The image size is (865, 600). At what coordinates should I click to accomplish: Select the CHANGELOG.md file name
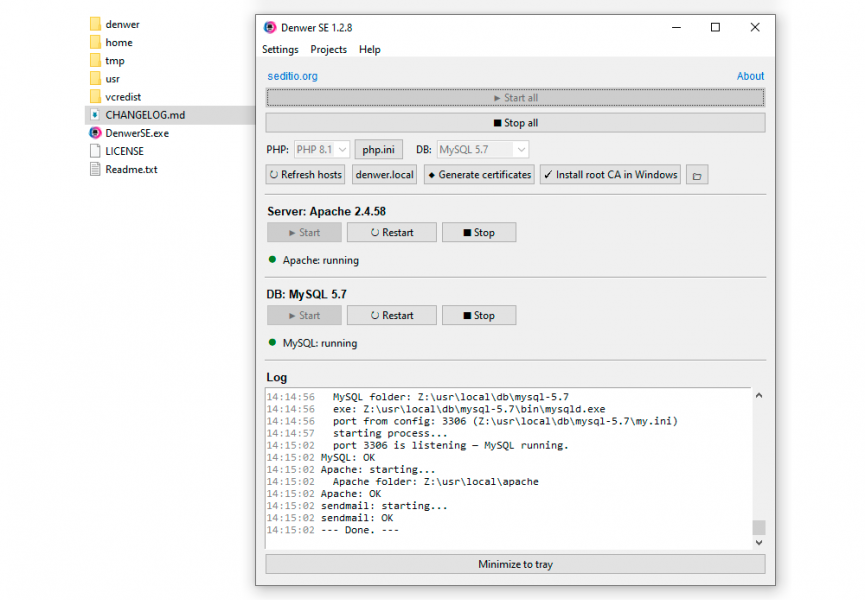(x=145, y=115)
